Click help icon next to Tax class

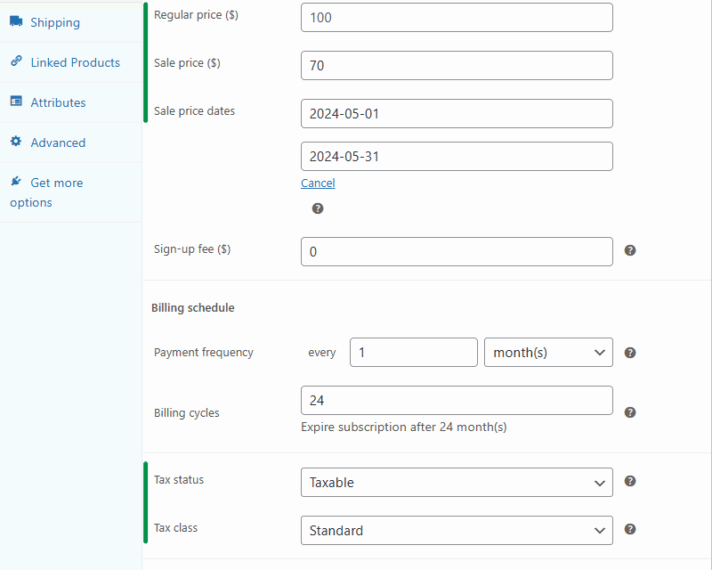click(630, 529)
